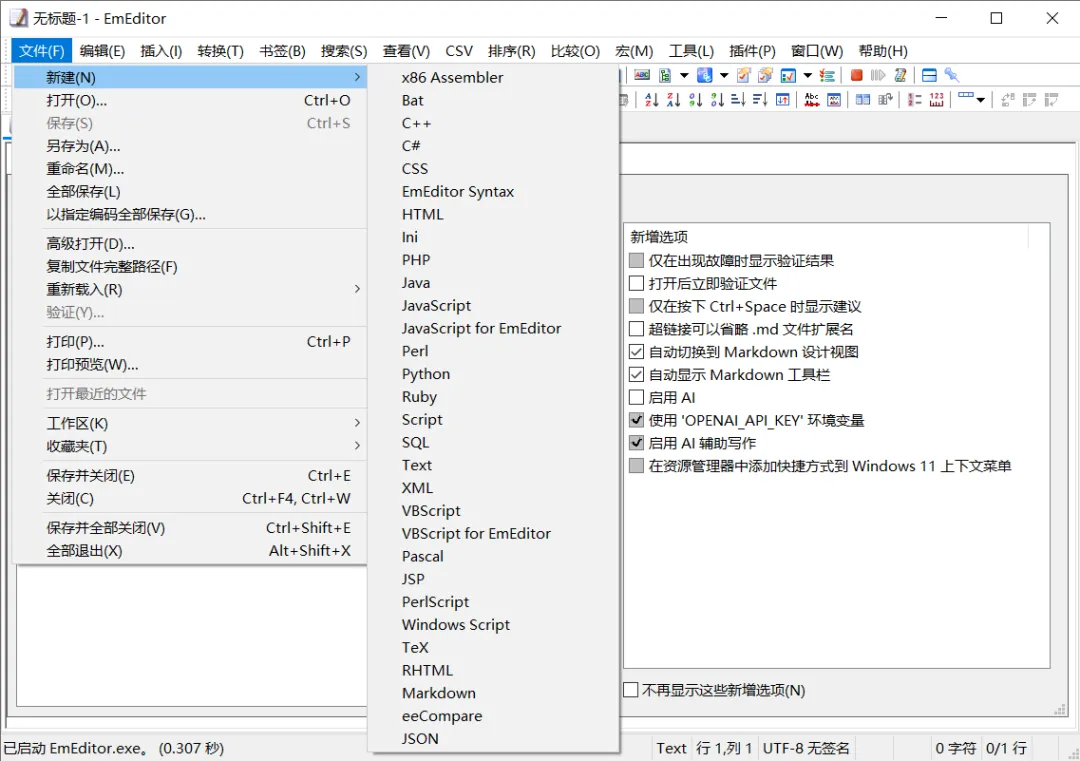Viewport: 1080px width, 761px height.
Task: Click the ABC spell check toolbar icon
Action: (642, 75)
